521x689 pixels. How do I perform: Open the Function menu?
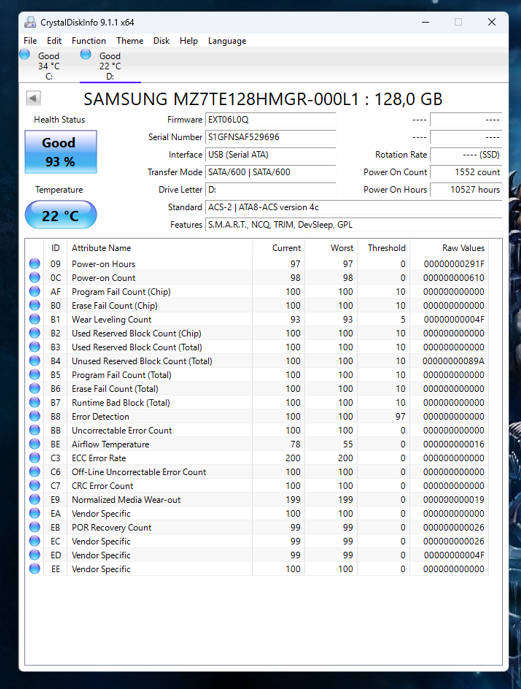[89, 41]
